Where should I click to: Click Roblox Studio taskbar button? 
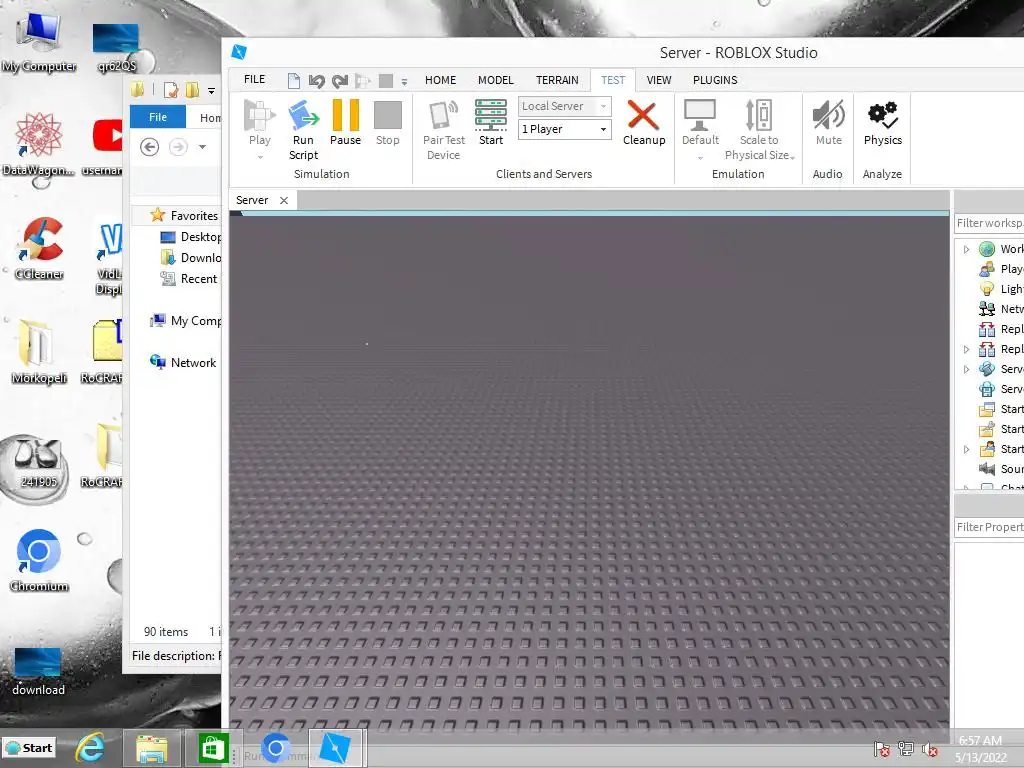(334, 748)
